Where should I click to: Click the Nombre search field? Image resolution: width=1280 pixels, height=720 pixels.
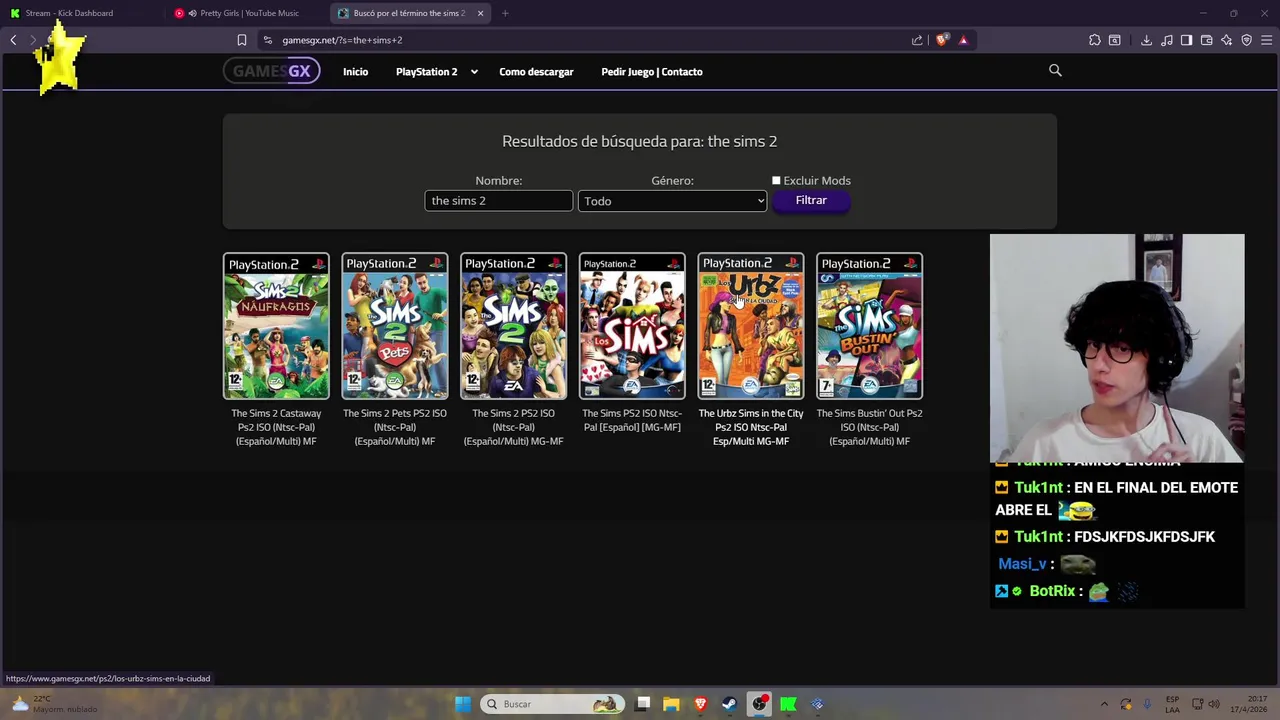pos(499,201)
